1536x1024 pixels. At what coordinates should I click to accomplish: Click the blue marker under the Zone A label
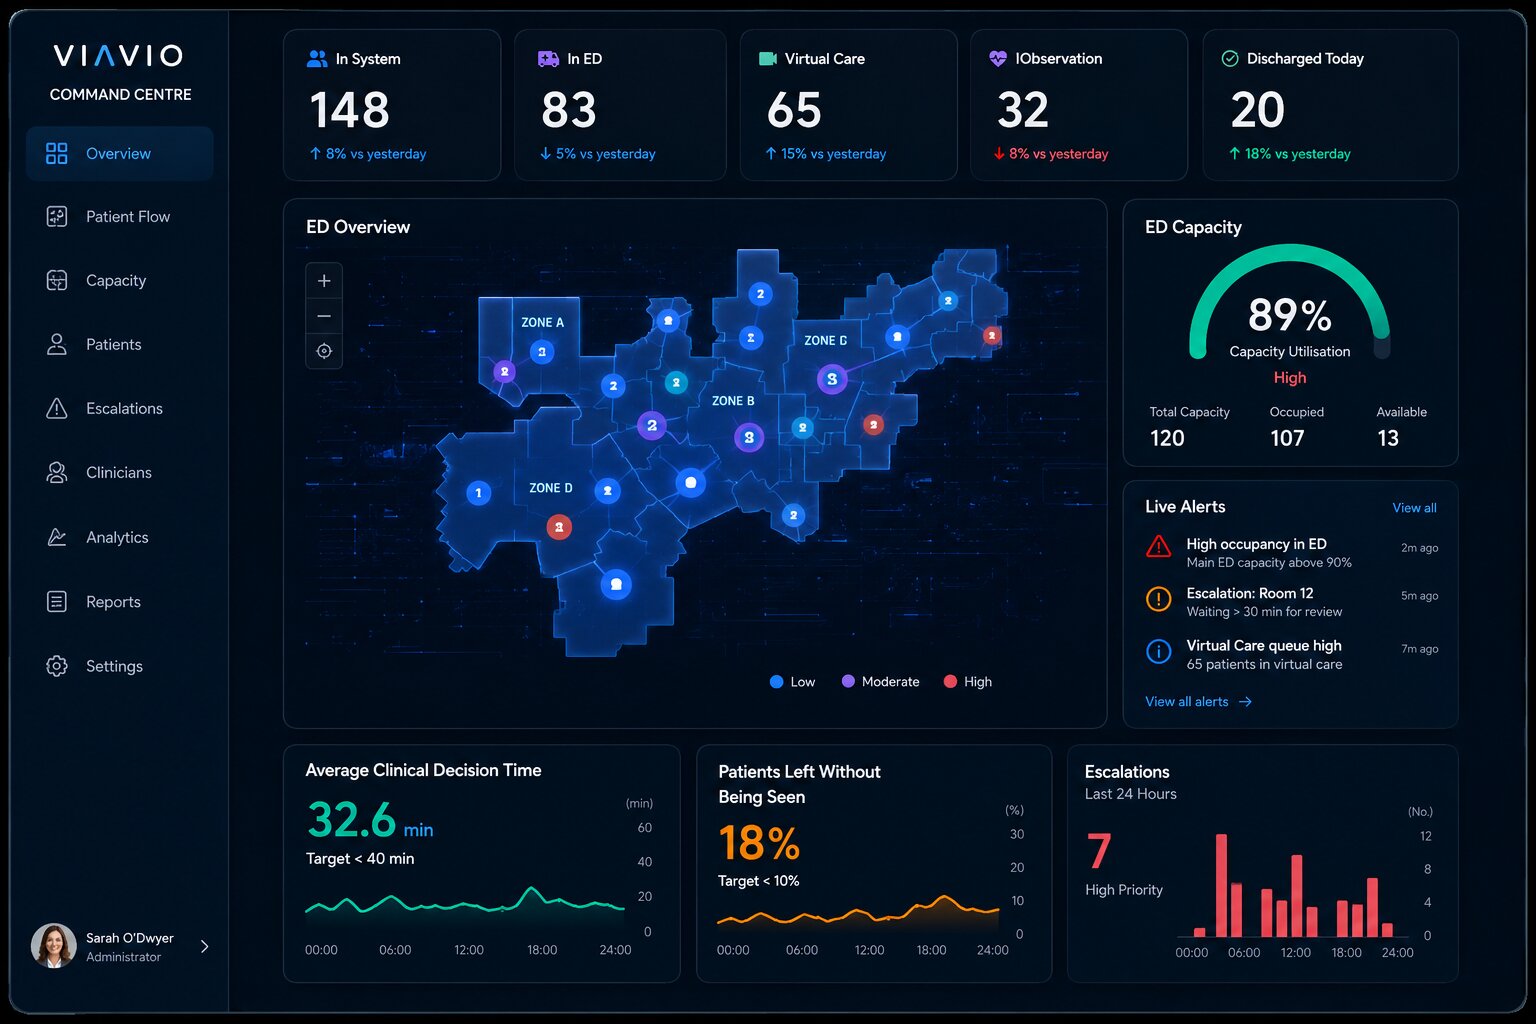click(542, 352)
